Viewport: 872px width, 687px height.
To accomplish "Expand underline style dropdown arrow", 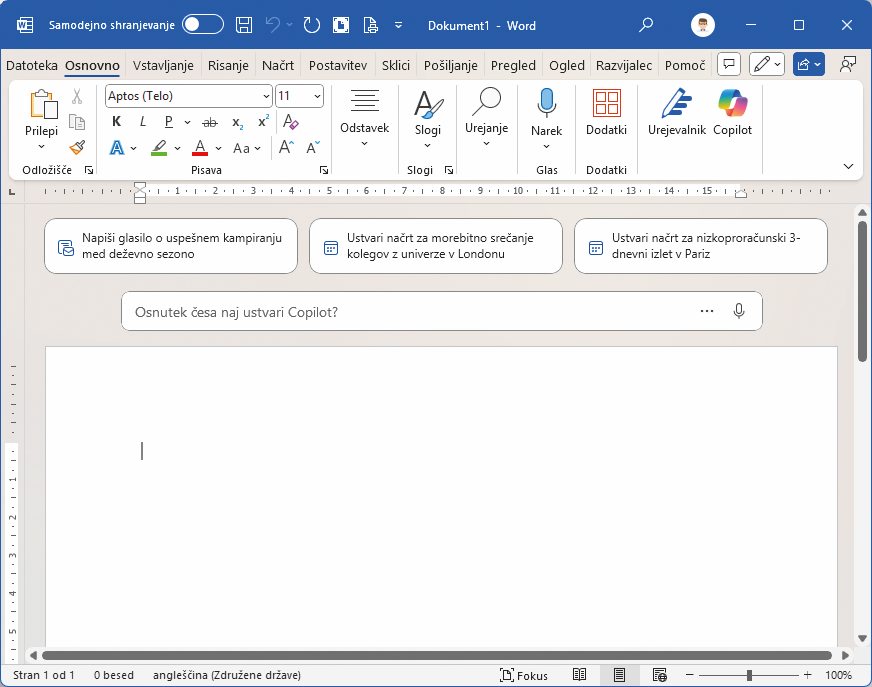I will point(187,122).
